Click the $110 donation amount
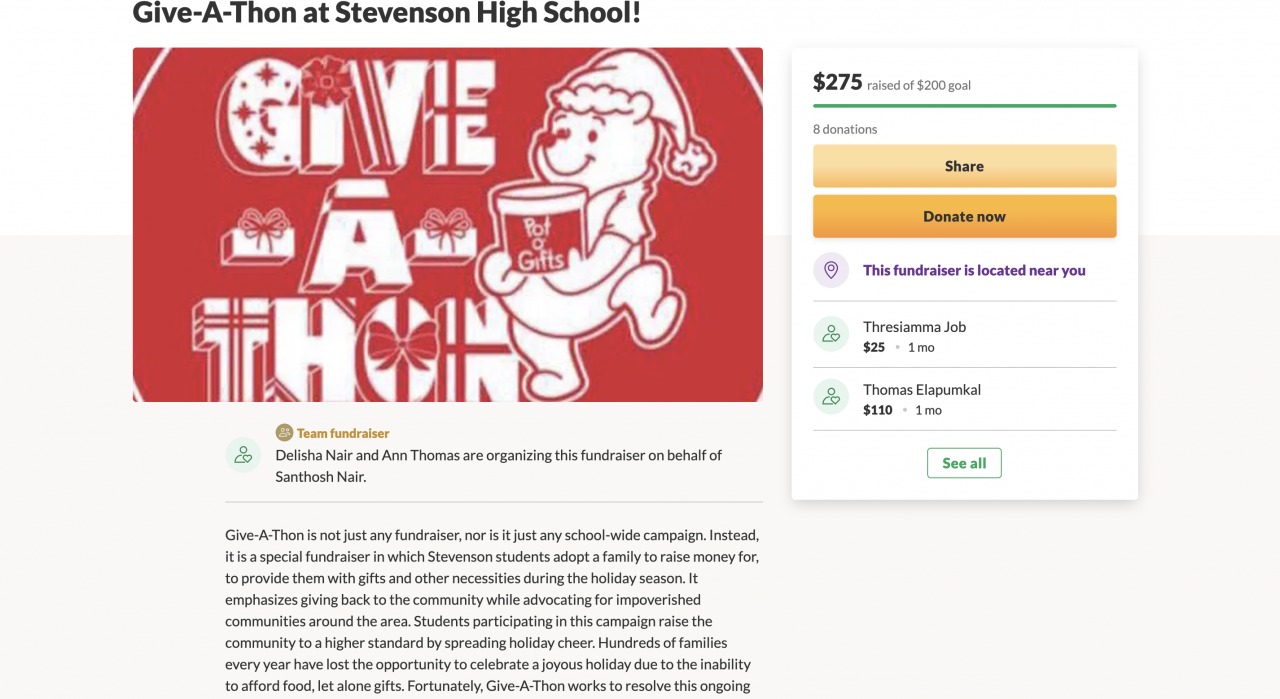 878,410
